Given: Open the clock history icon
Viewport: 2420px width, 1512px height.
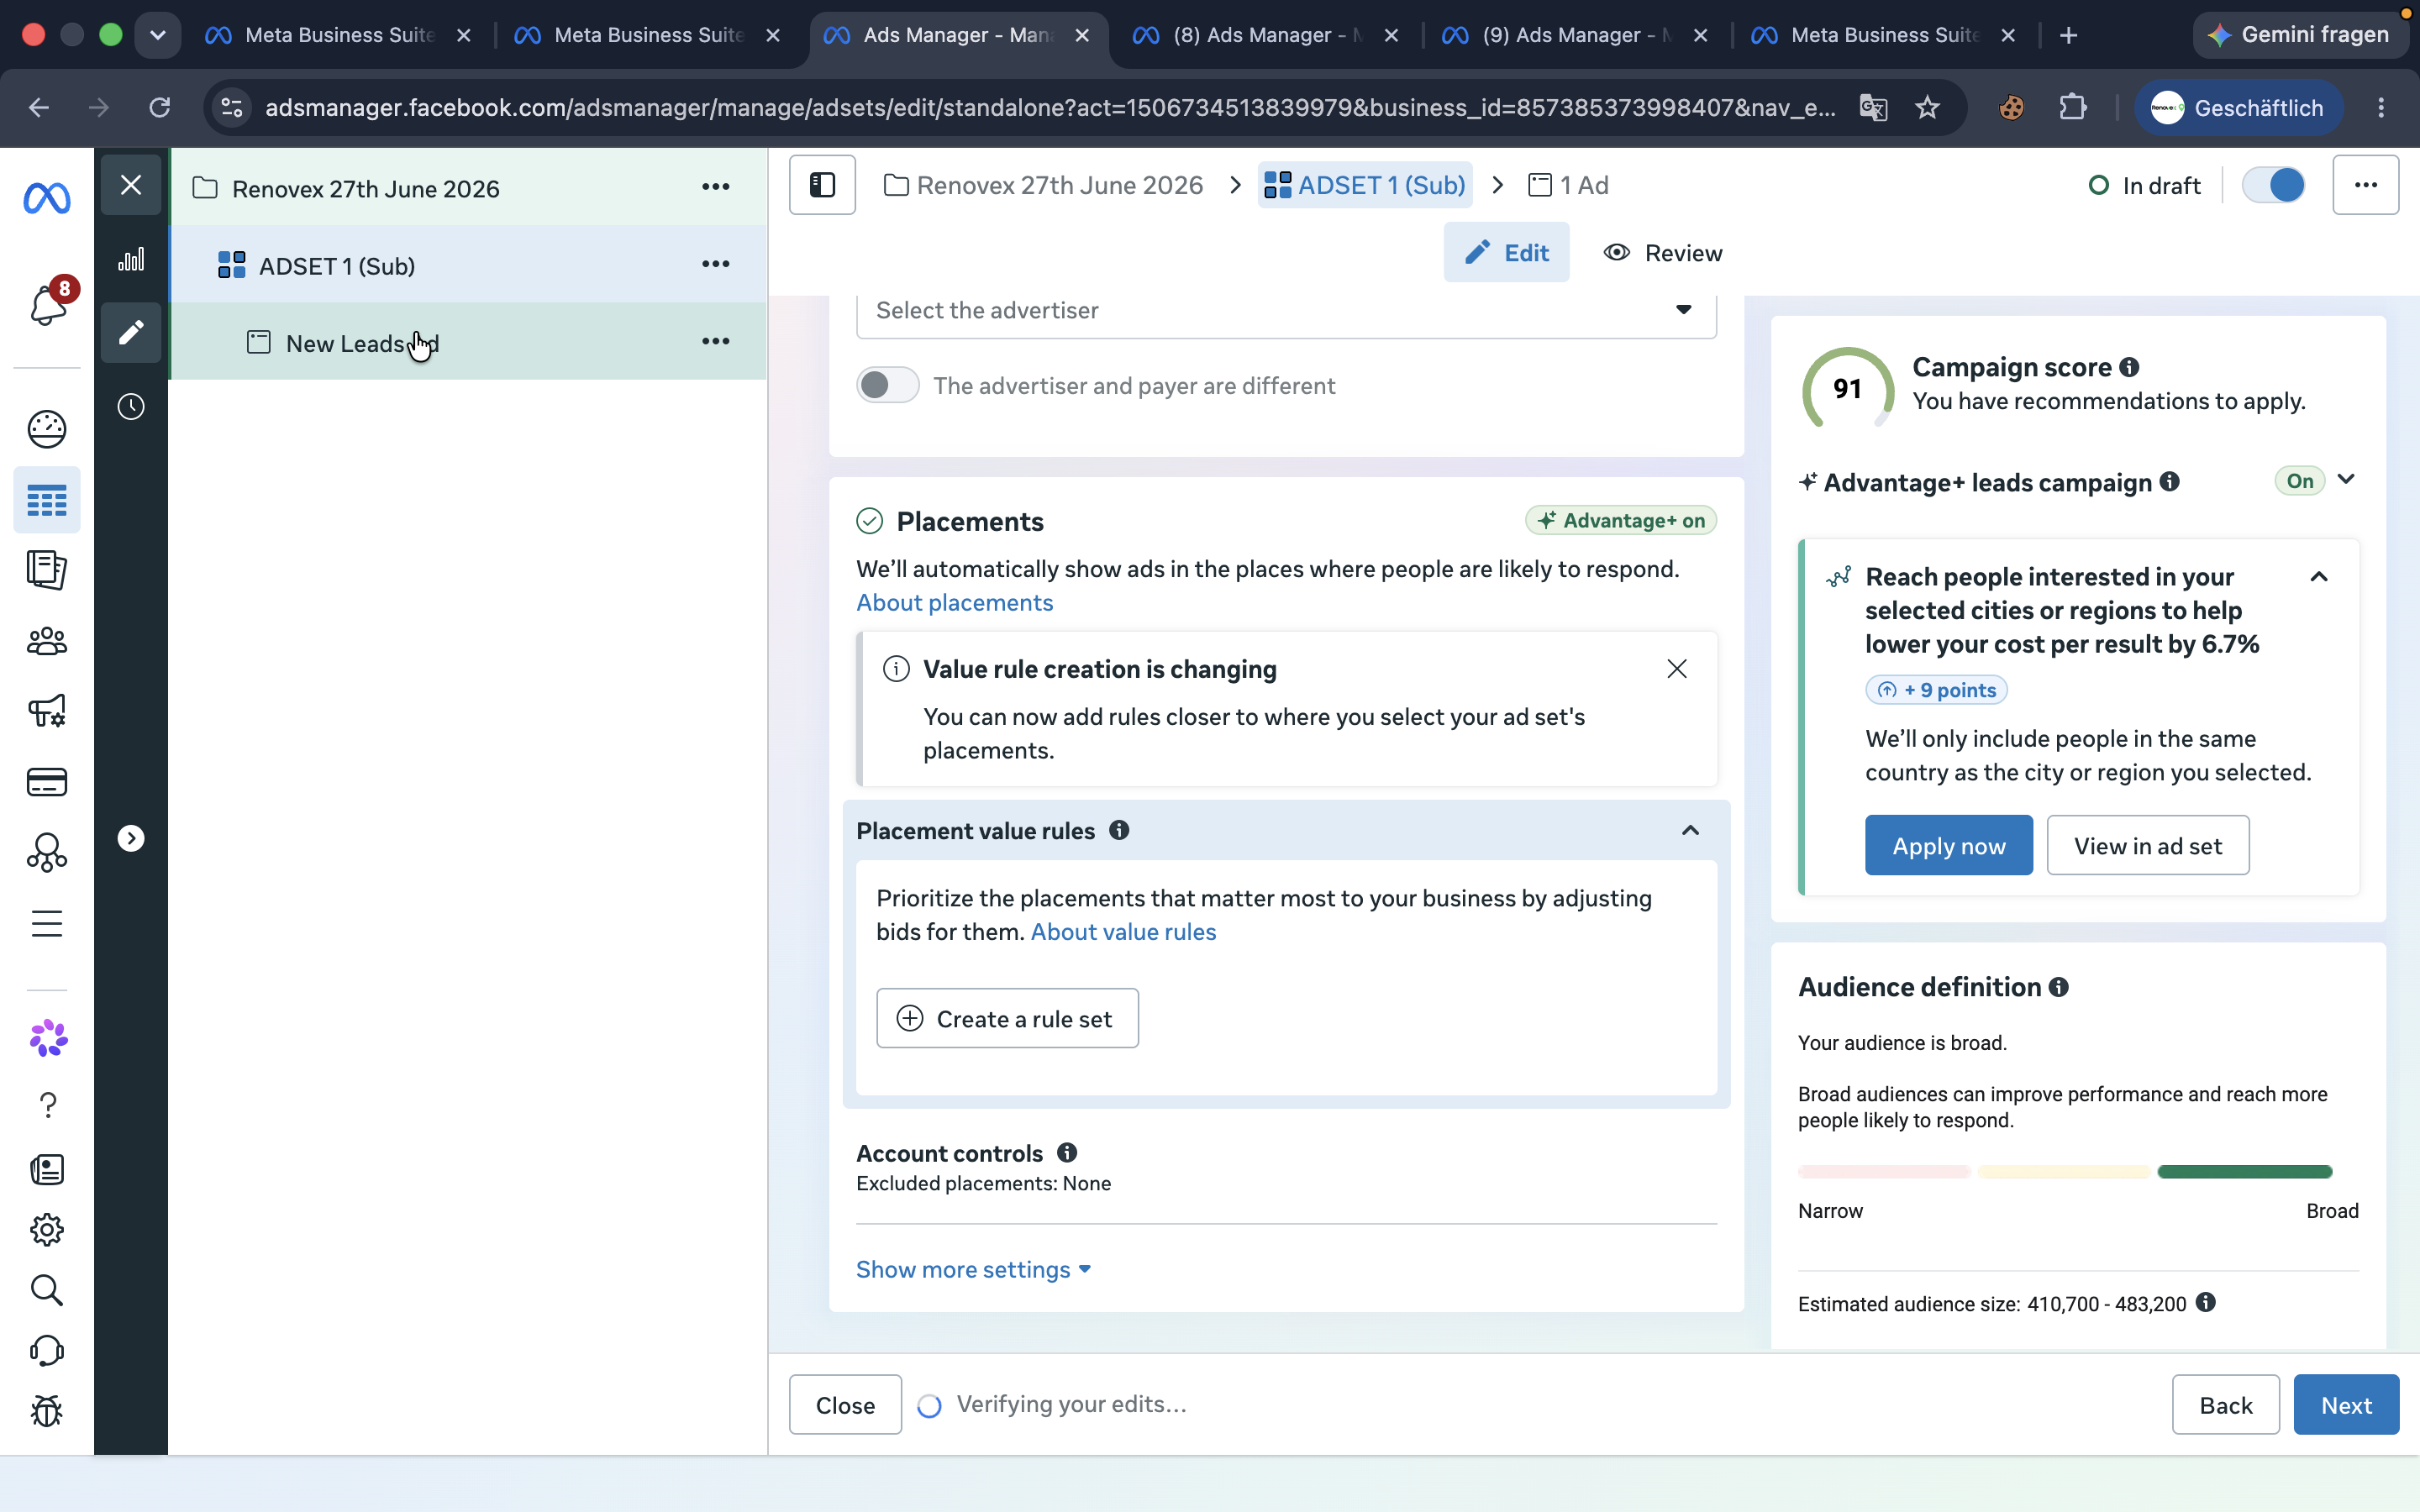Looking at the screenshot, I should pyautogui.click(x=131, y=407).
